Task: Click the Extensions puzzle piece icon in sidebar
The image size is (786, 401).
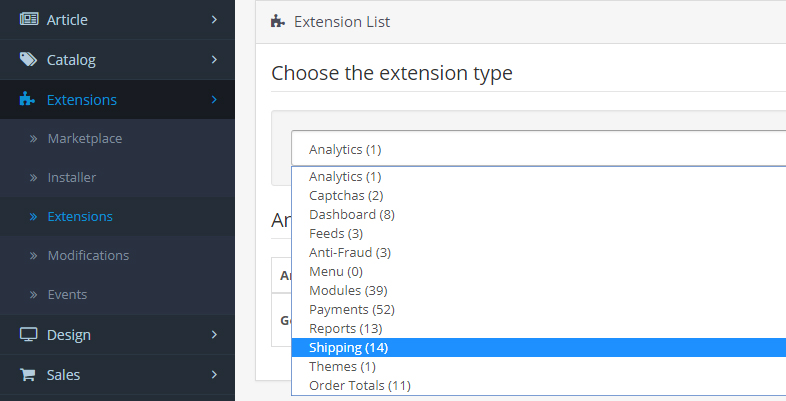Action: [x=28, y=100]
